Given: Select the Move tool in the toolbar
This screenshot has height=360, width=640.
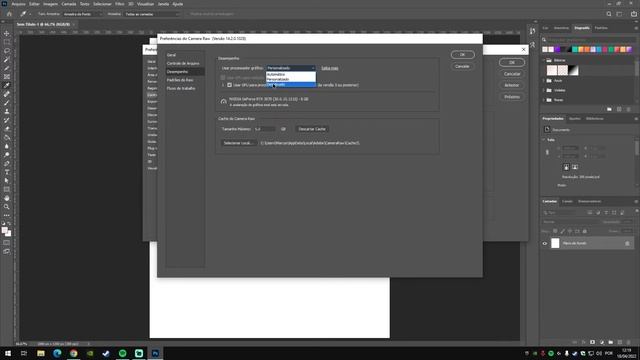Looking at the screenshot, I should point(7,33).
